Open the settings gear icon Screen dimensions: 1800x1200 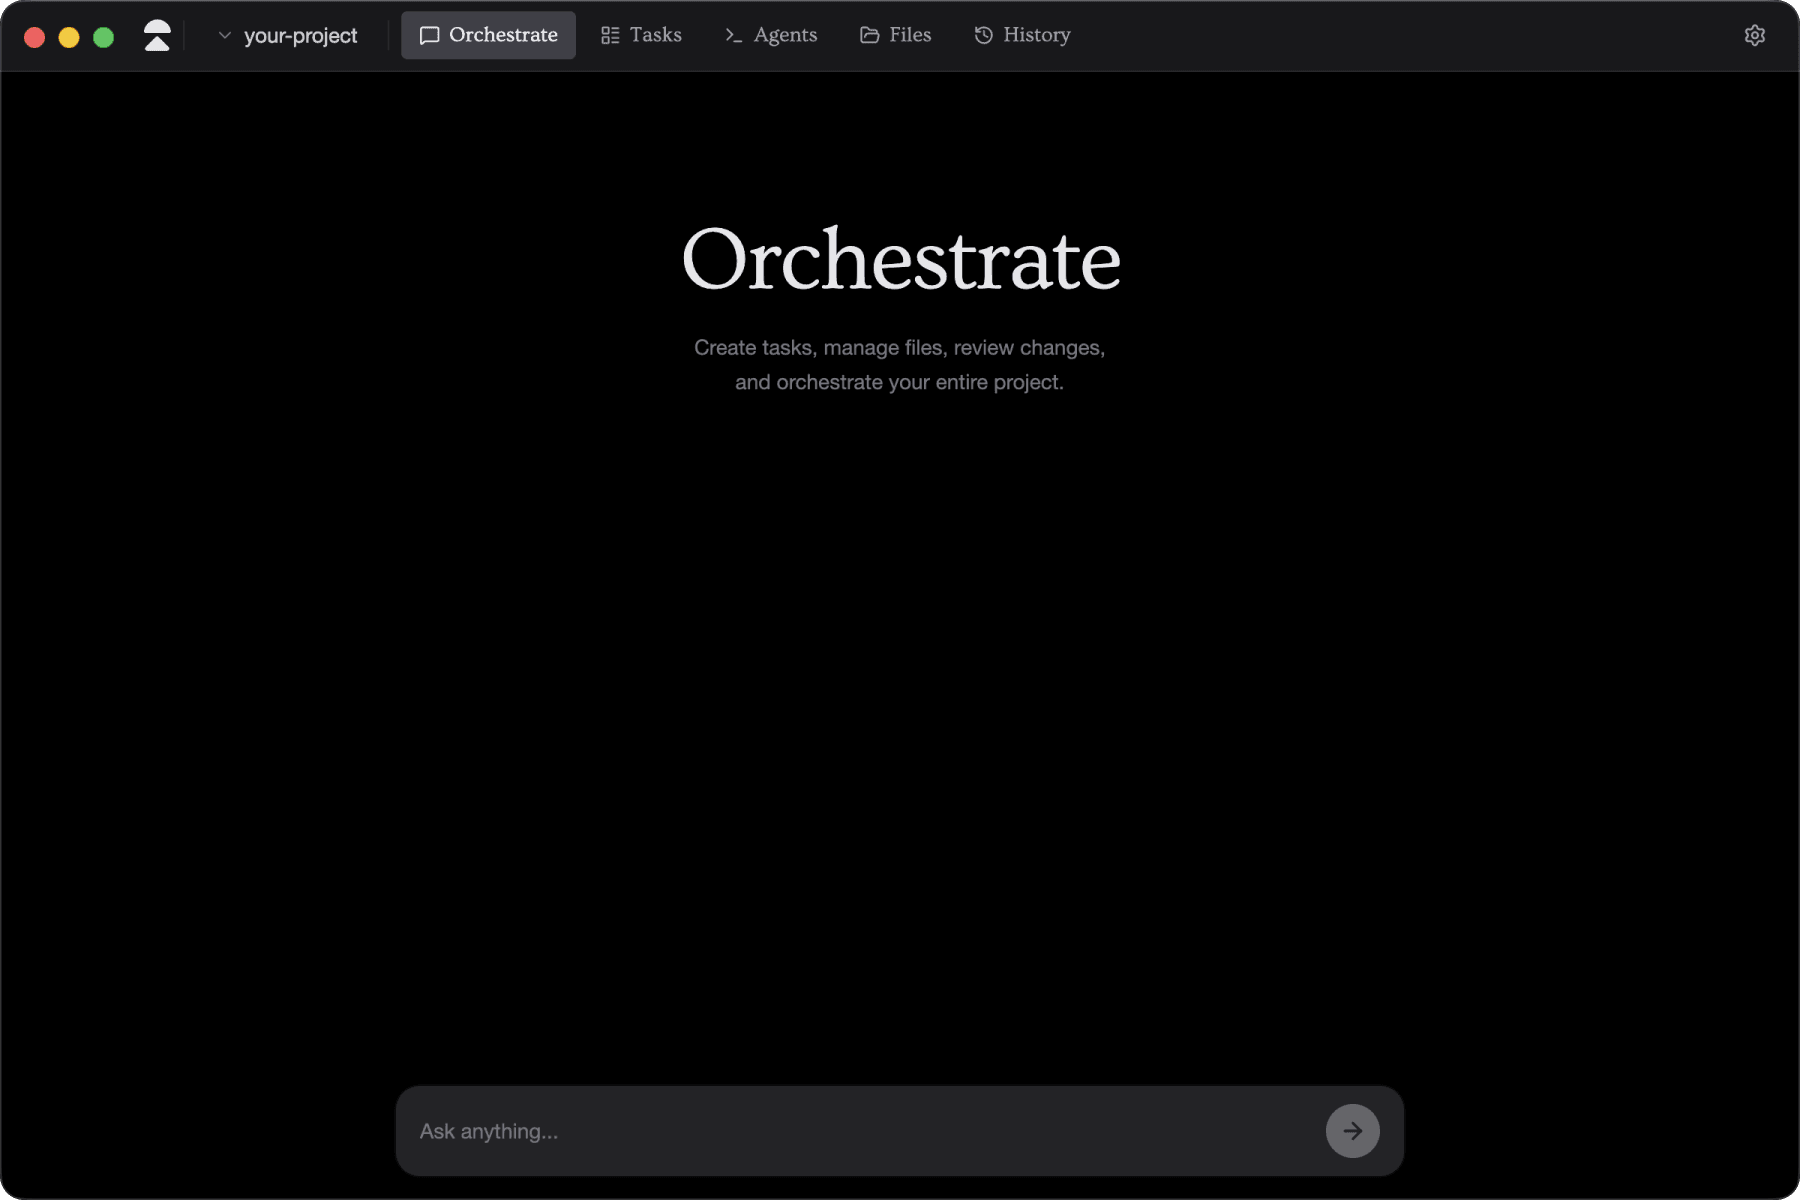(x=1755, y=35)
